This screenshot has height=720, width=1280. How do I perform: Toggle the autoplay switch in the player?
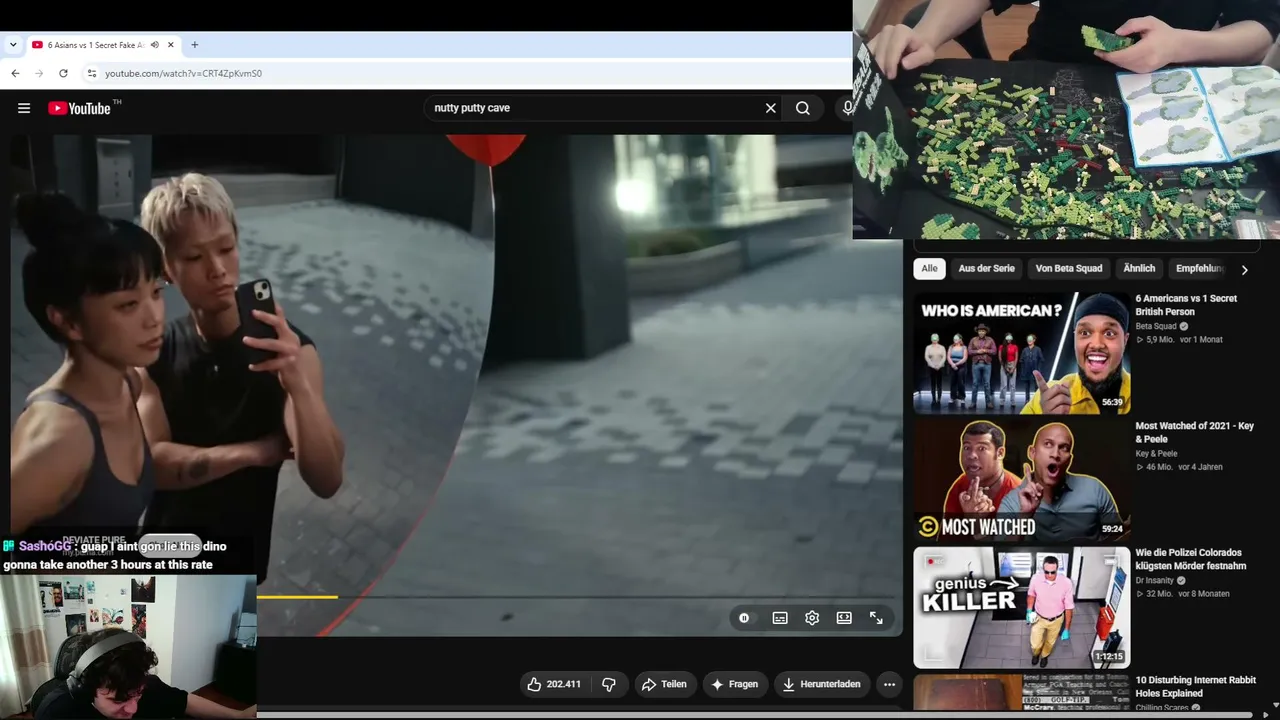tap(744, 618)
